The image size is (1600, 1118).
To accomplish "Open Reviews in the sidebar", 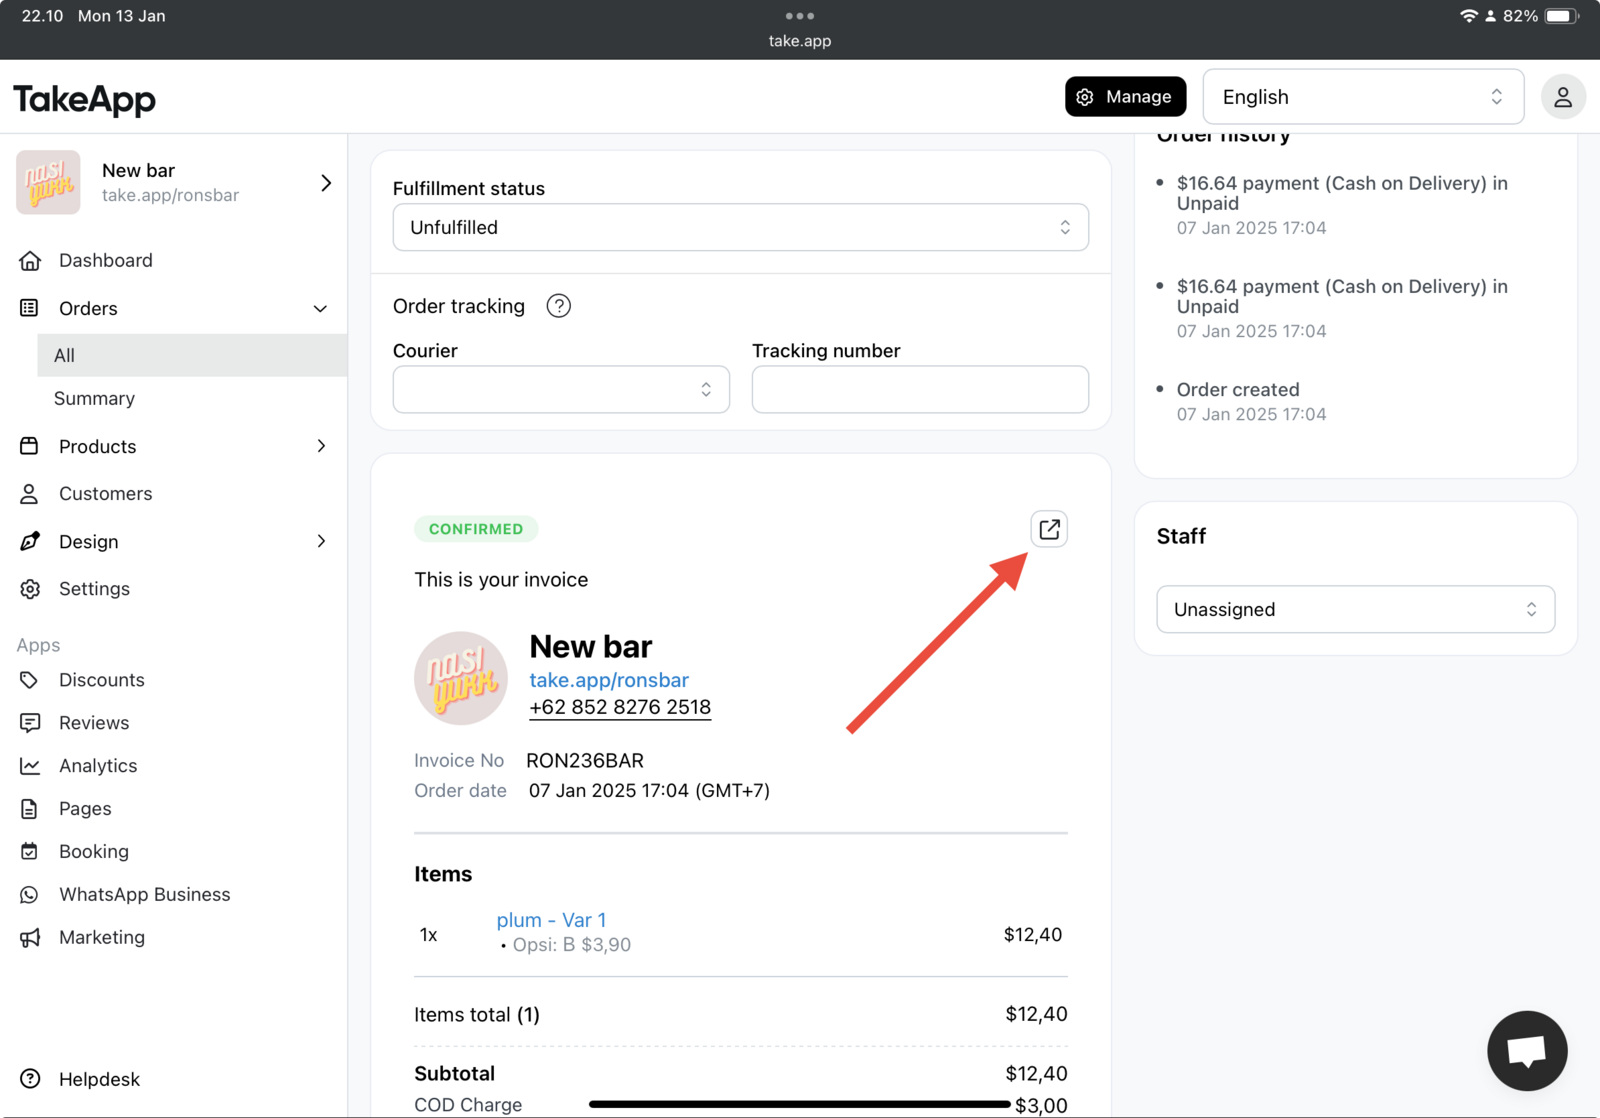I will [x=94, y=723].
